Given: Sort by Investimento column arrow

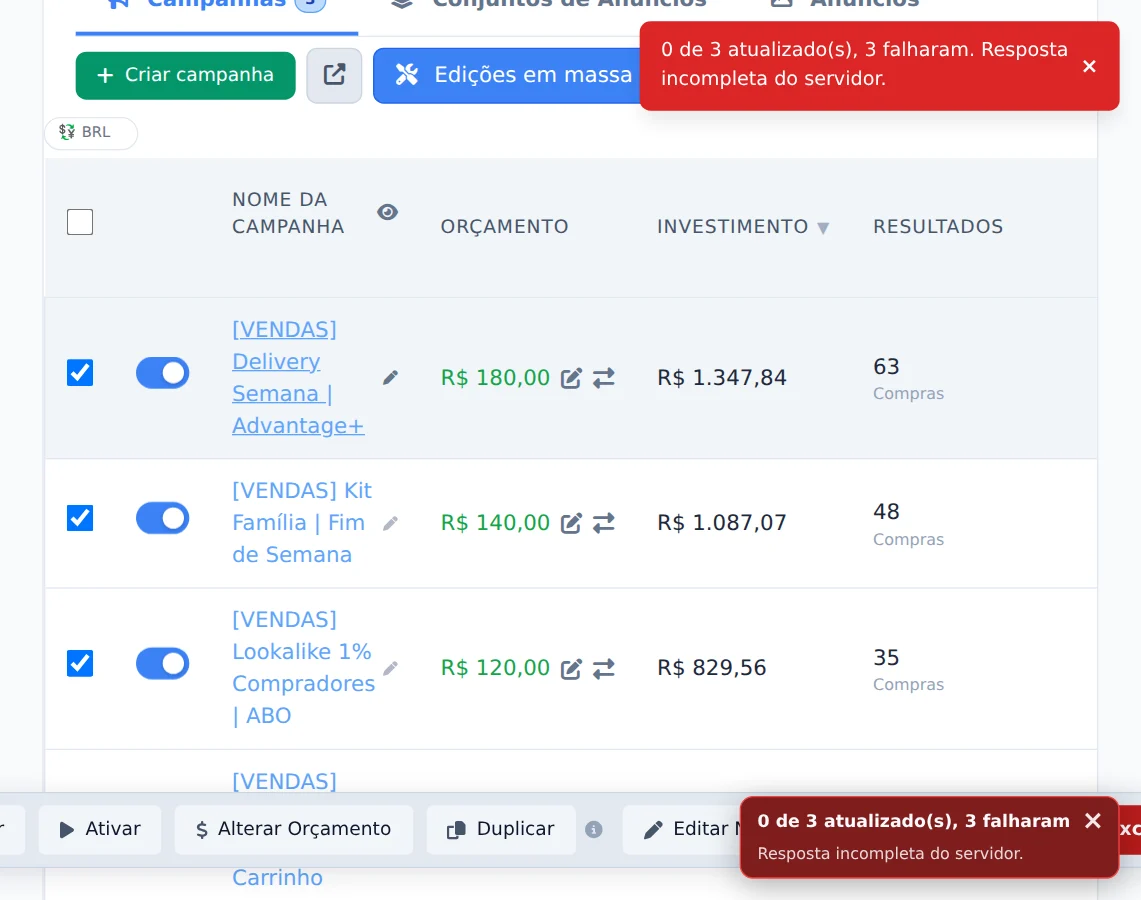Looking at the screenshot, I should click(x=823, y=228).
